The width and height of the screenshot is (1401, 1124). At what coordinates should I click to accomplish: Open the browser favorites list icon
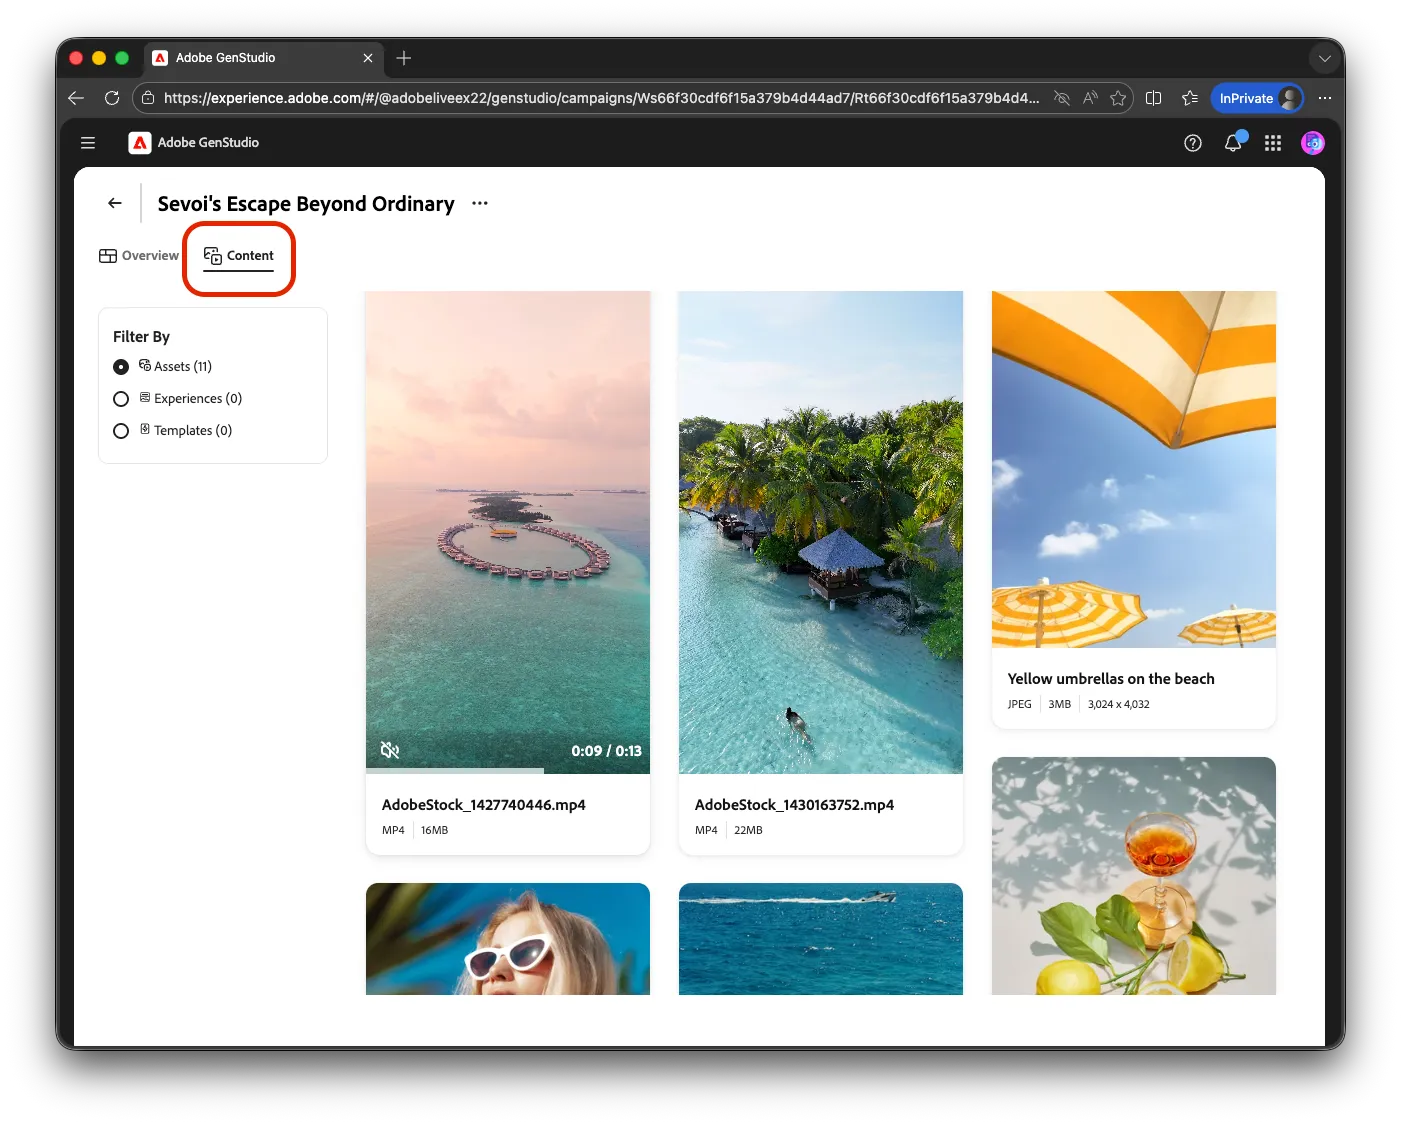tap(1189, 98)
